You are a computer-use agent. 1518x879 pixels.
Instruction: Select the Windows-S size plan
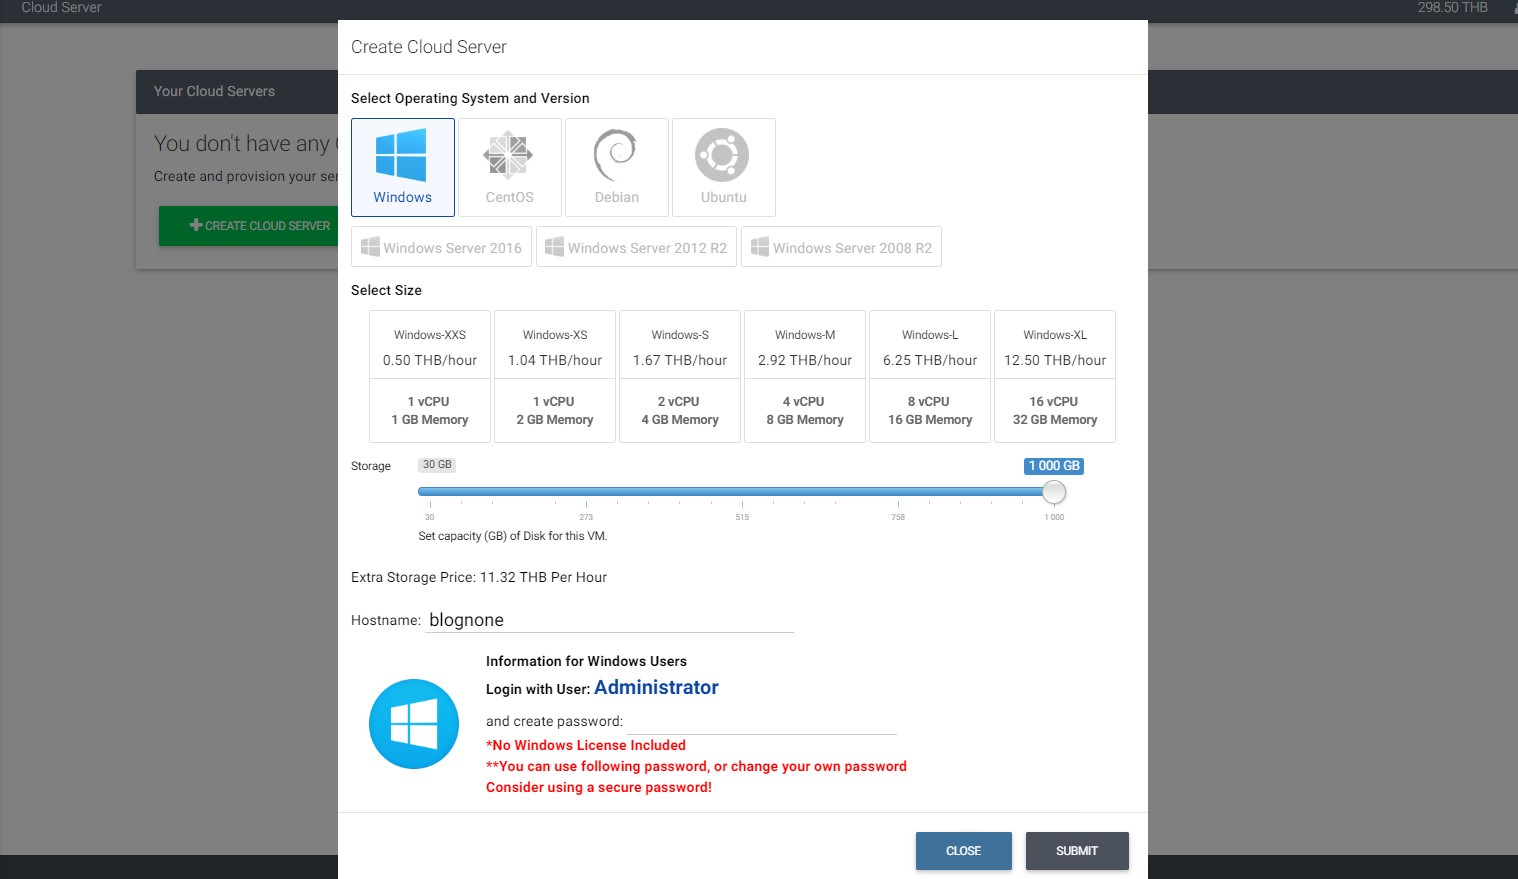click(680, 376)
